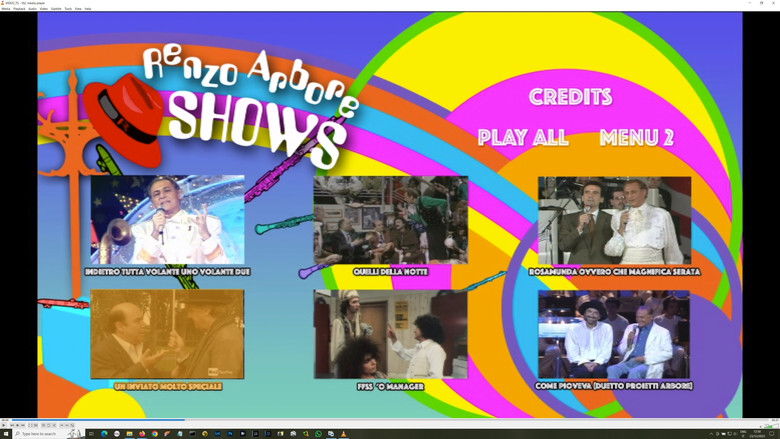Open WhatsApp from the taskbar

point(318,434)
